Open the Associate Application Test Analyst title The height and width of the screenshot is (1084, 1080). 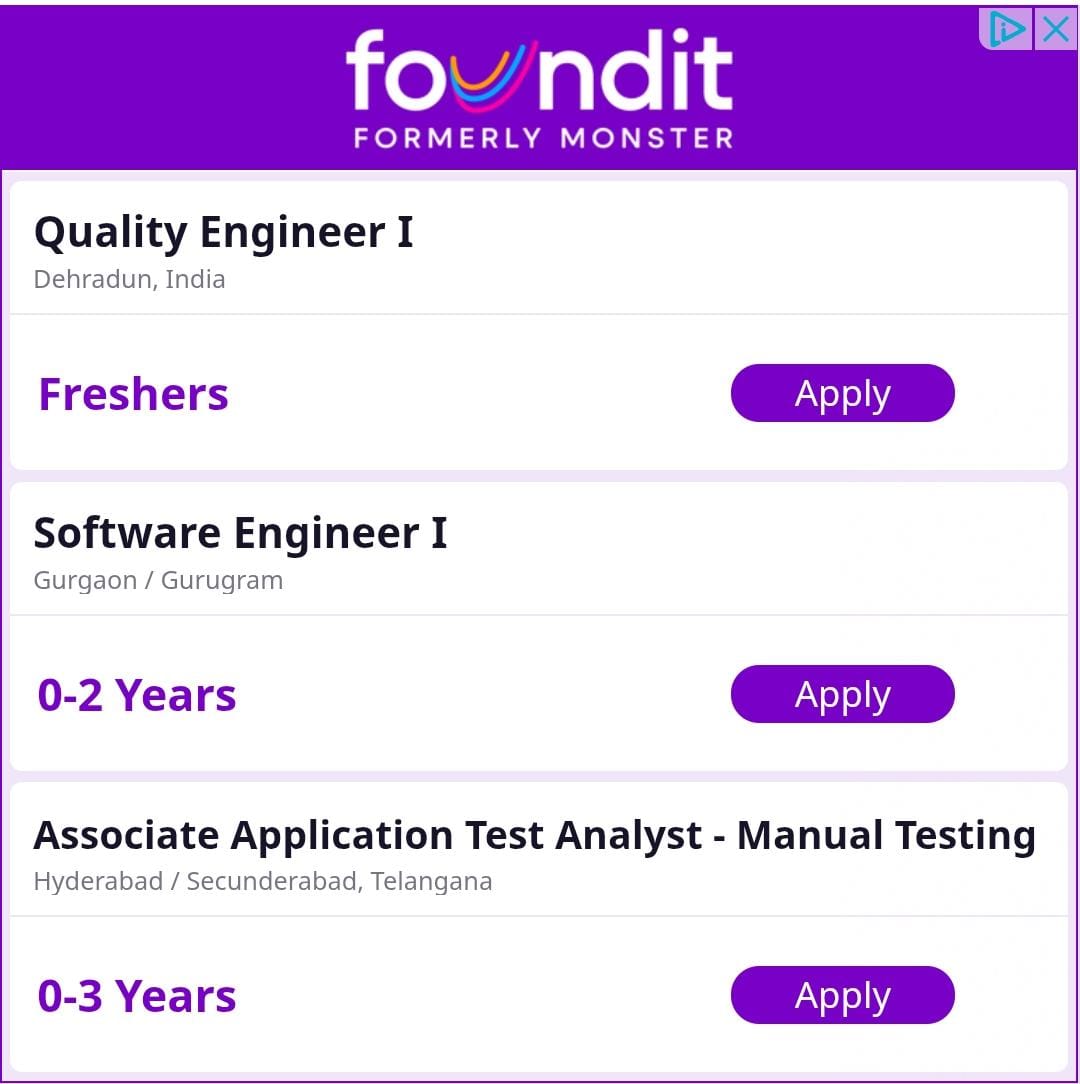click(x=534, y=835)
